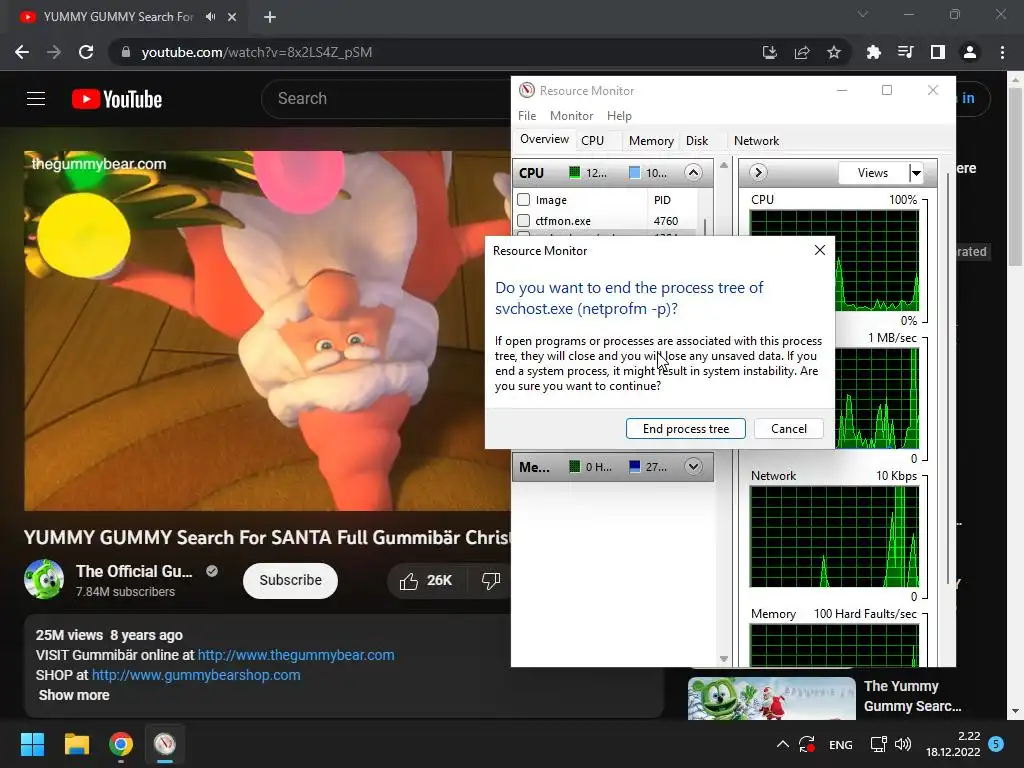Open gummybearshop.com link in description

click(x=196, y=675)
